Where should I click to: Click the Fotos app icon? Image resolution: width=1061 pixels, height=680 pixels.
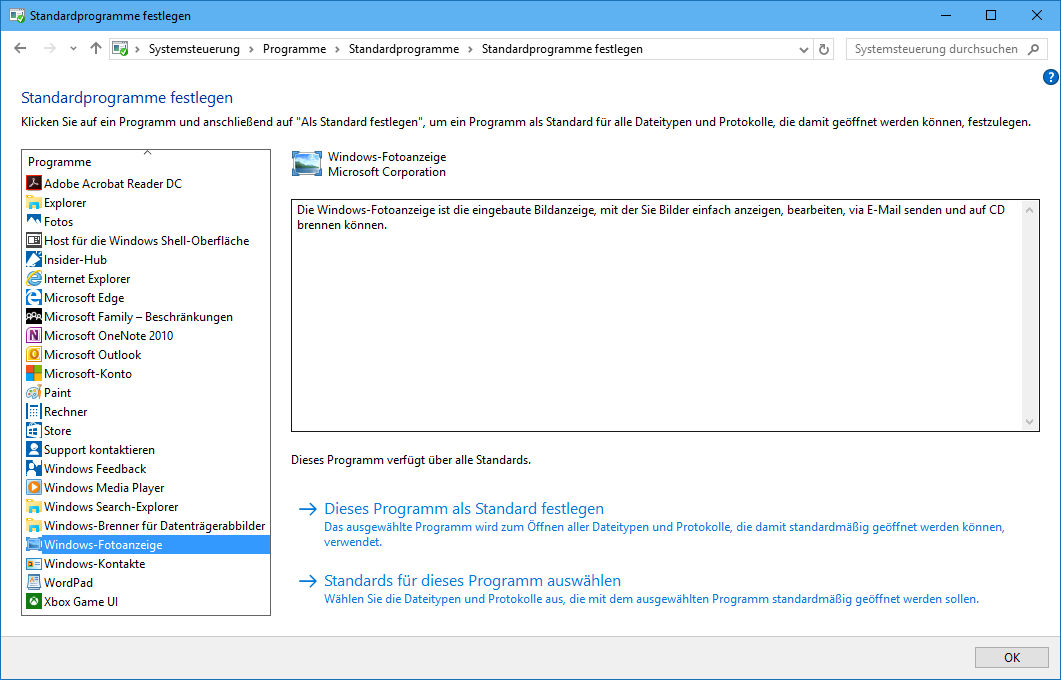click(x=34, y=221)
